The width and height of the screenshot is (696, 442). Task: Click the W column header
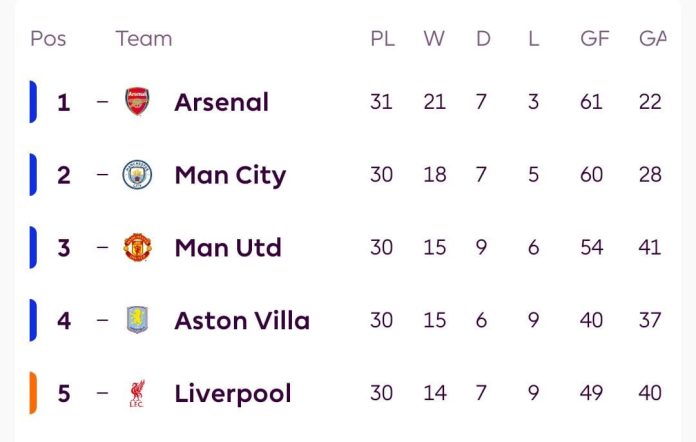(x=434, y=39)
